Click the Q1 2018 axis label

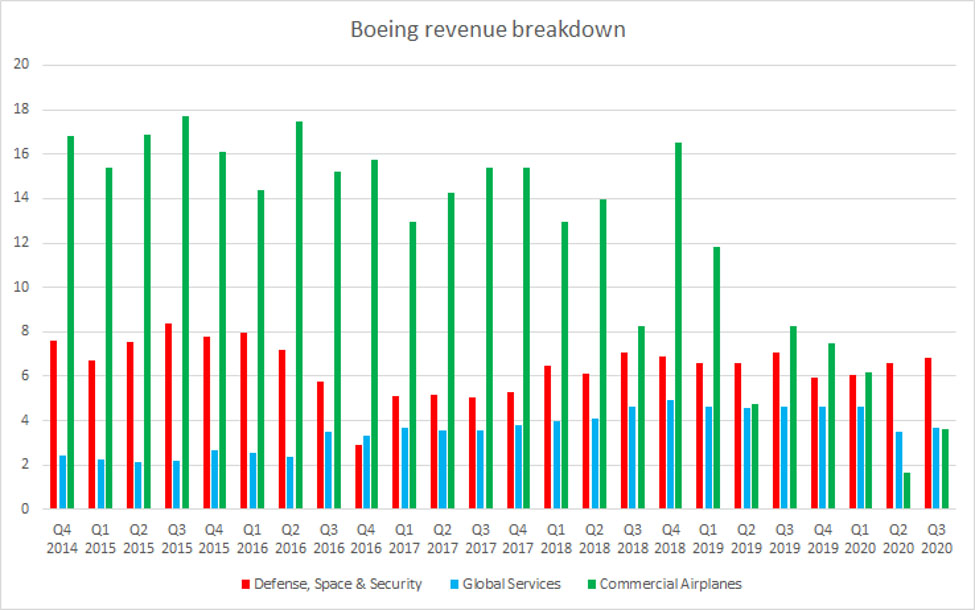(x=556, y=539)
